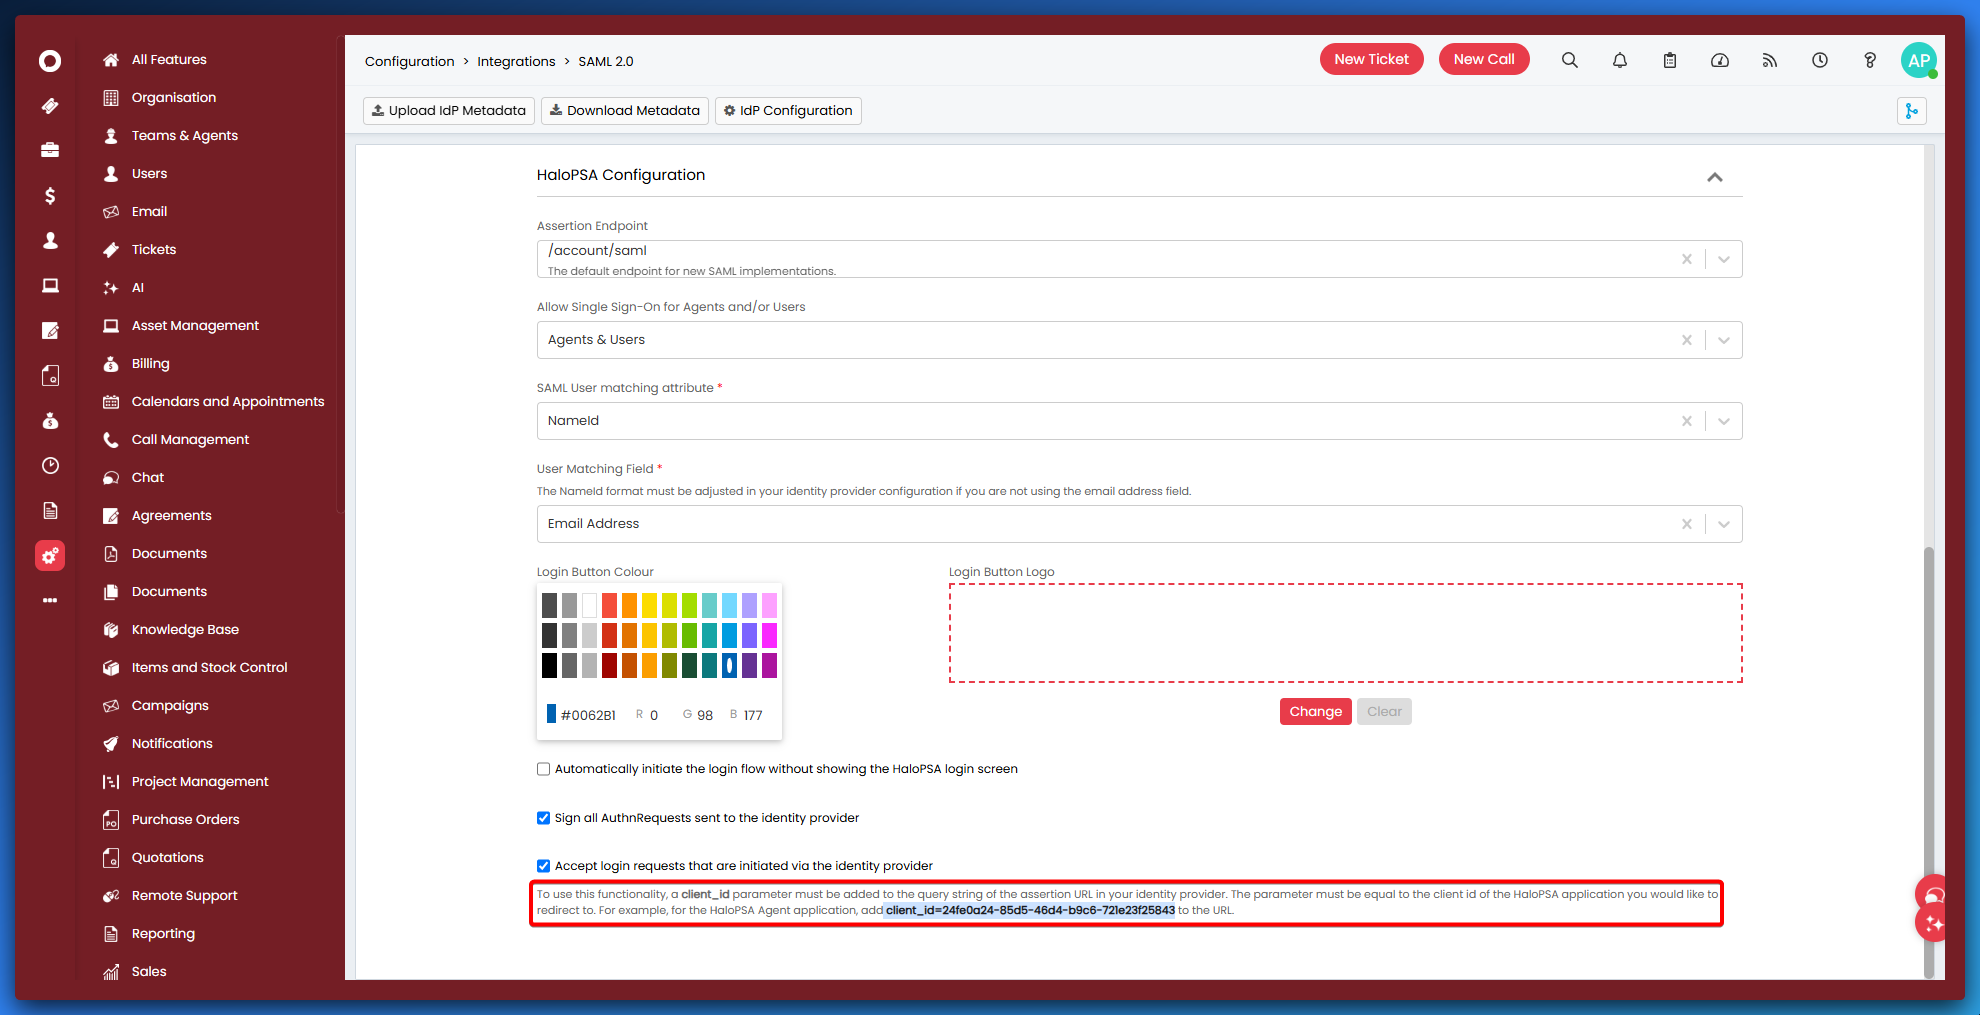Clear the Agents & Users selection X
The height and width of the screenshot is (1015, 1980).
[1687, 340]
